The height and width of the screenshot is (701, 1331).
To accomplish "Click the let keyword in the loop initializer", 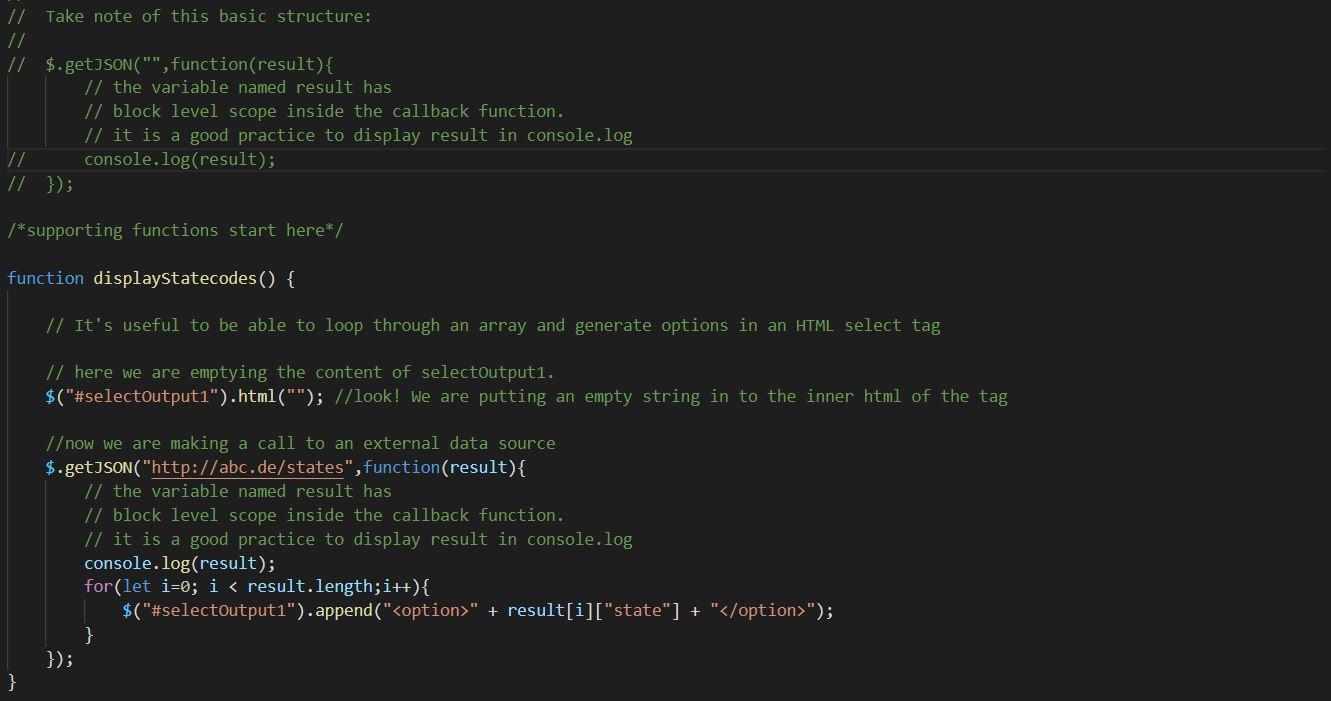I will [x=137, y=587].
